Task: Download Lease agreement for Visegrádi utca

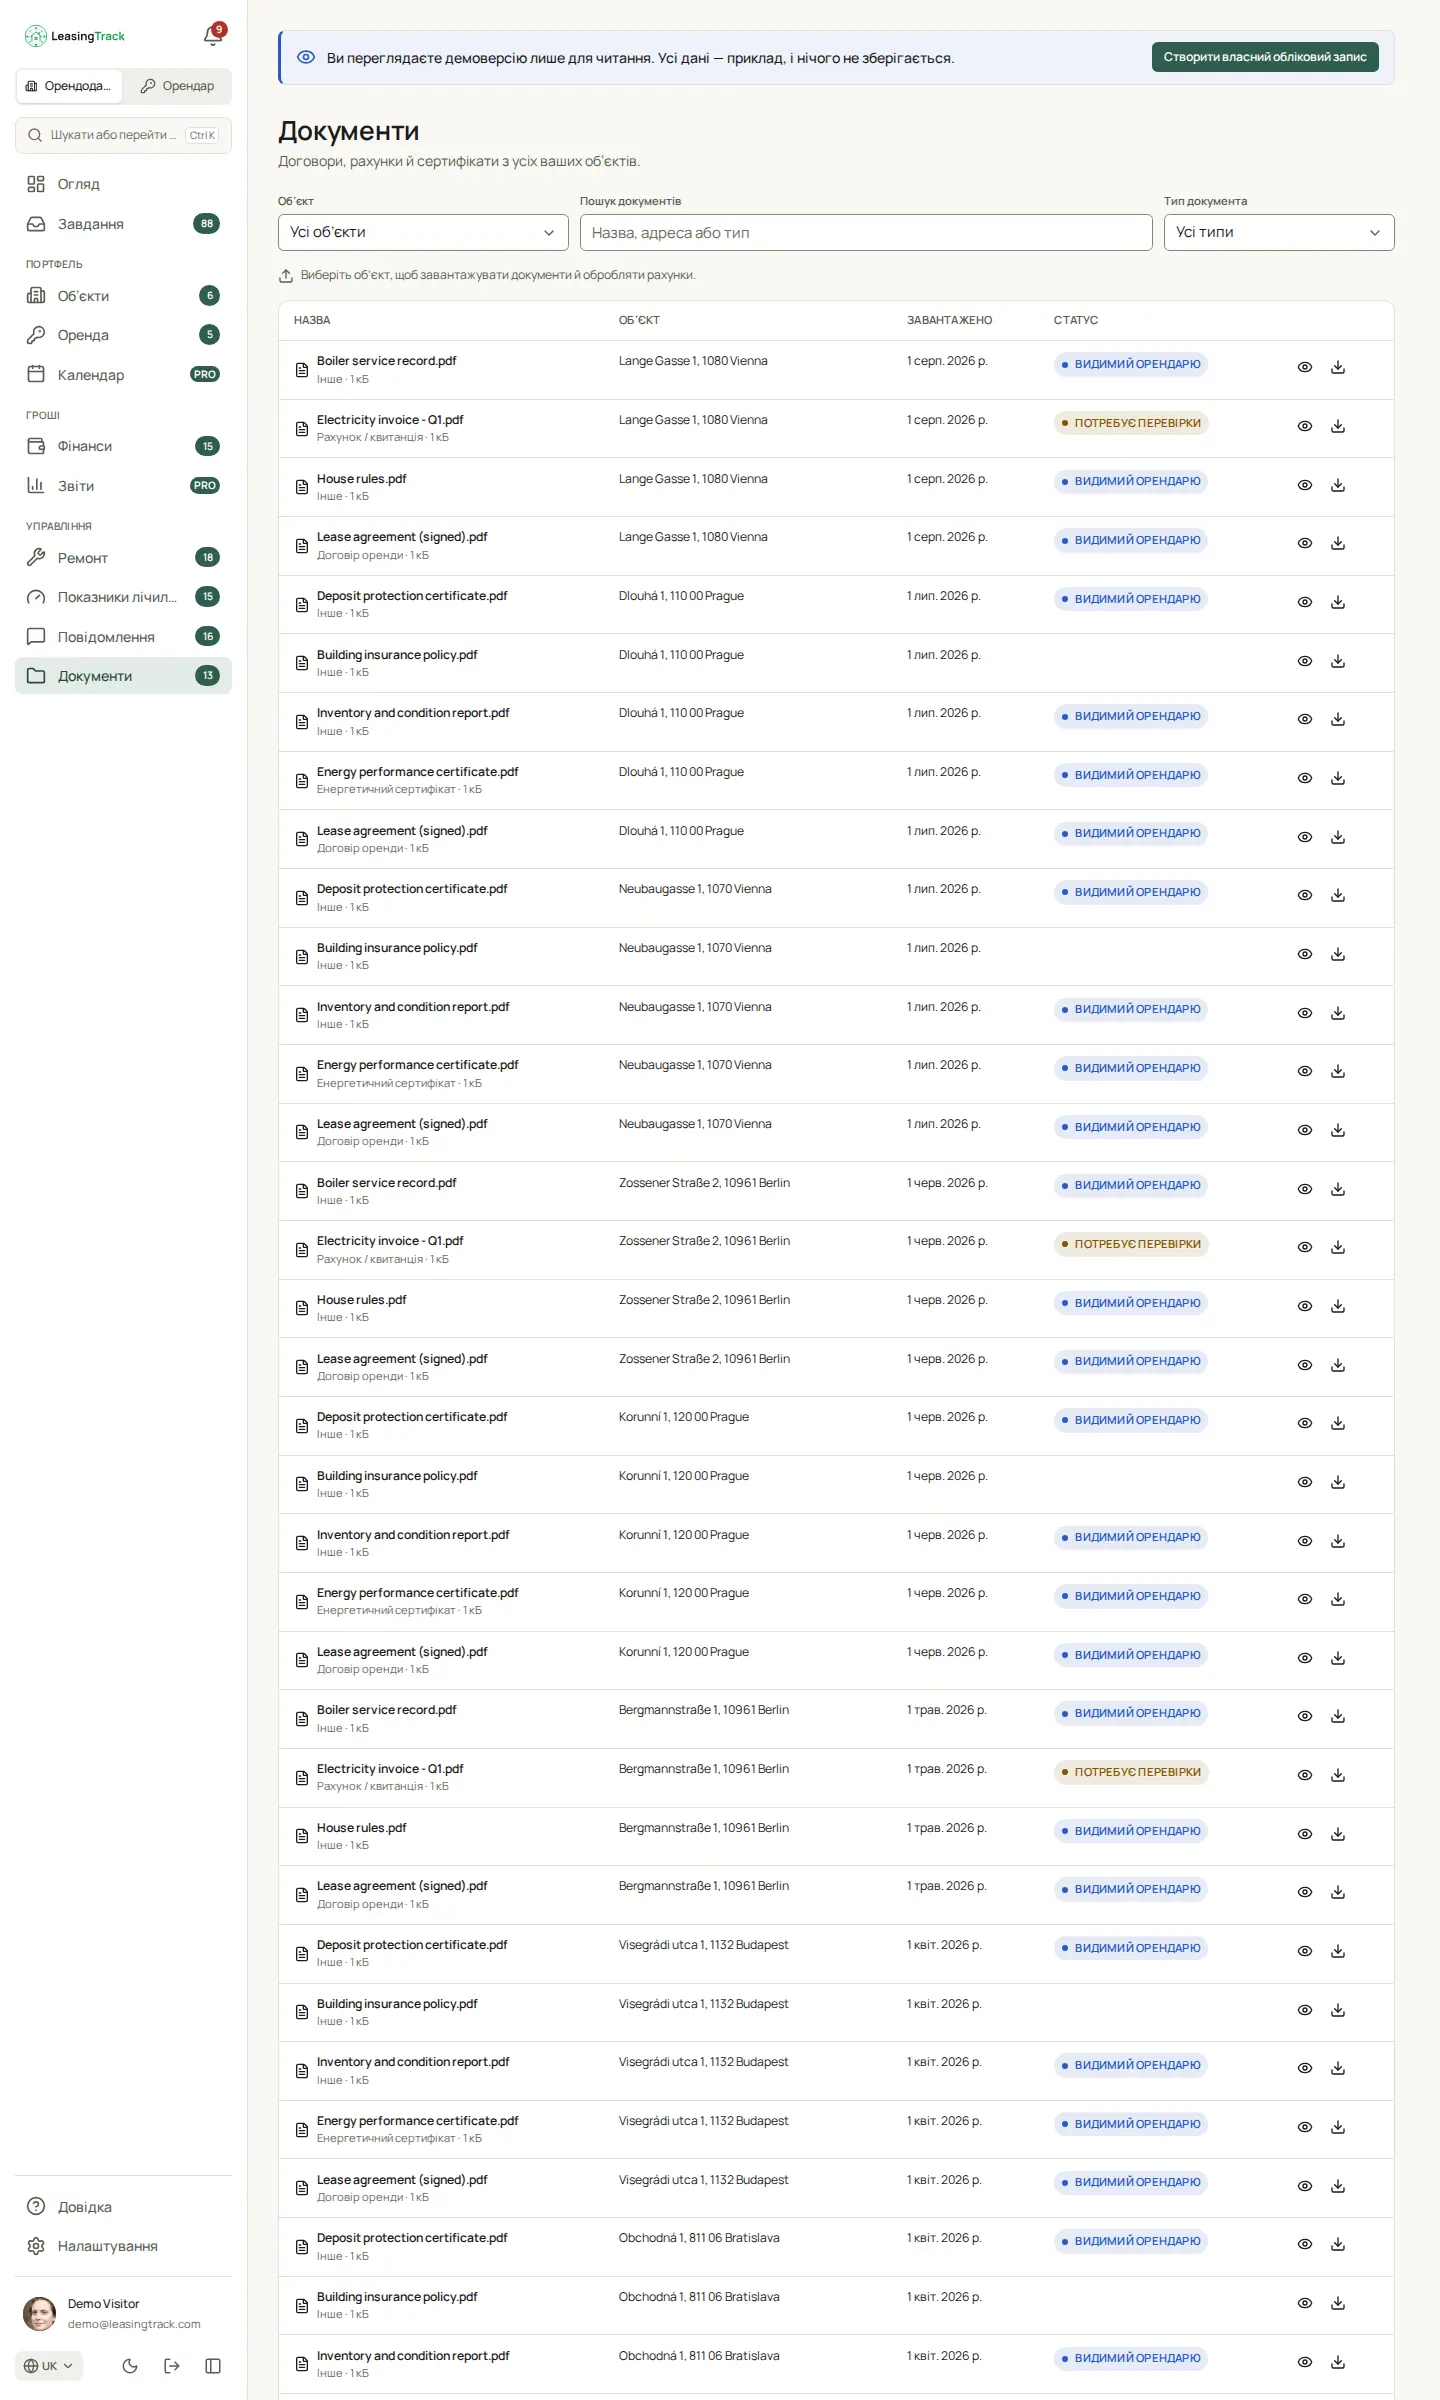Action: (x=1337, y=2186)
